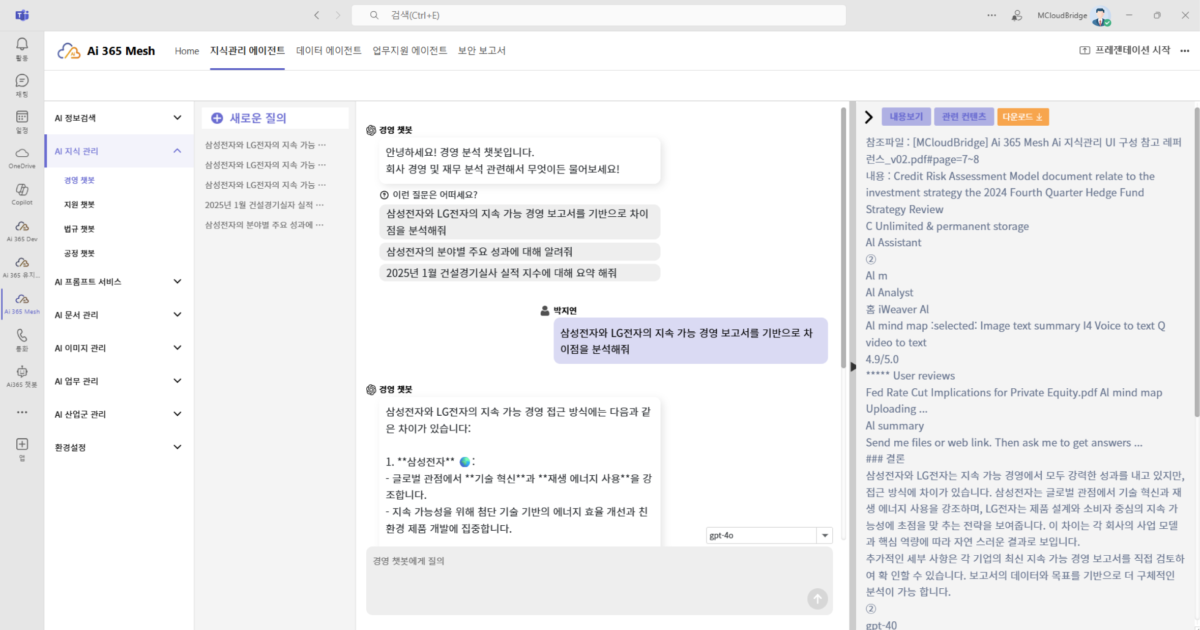The height and width of the screenshot is (630, 1200).
Task: Expand the 환경설정 section
Action: pyautogui.click(x=177, y=447)
